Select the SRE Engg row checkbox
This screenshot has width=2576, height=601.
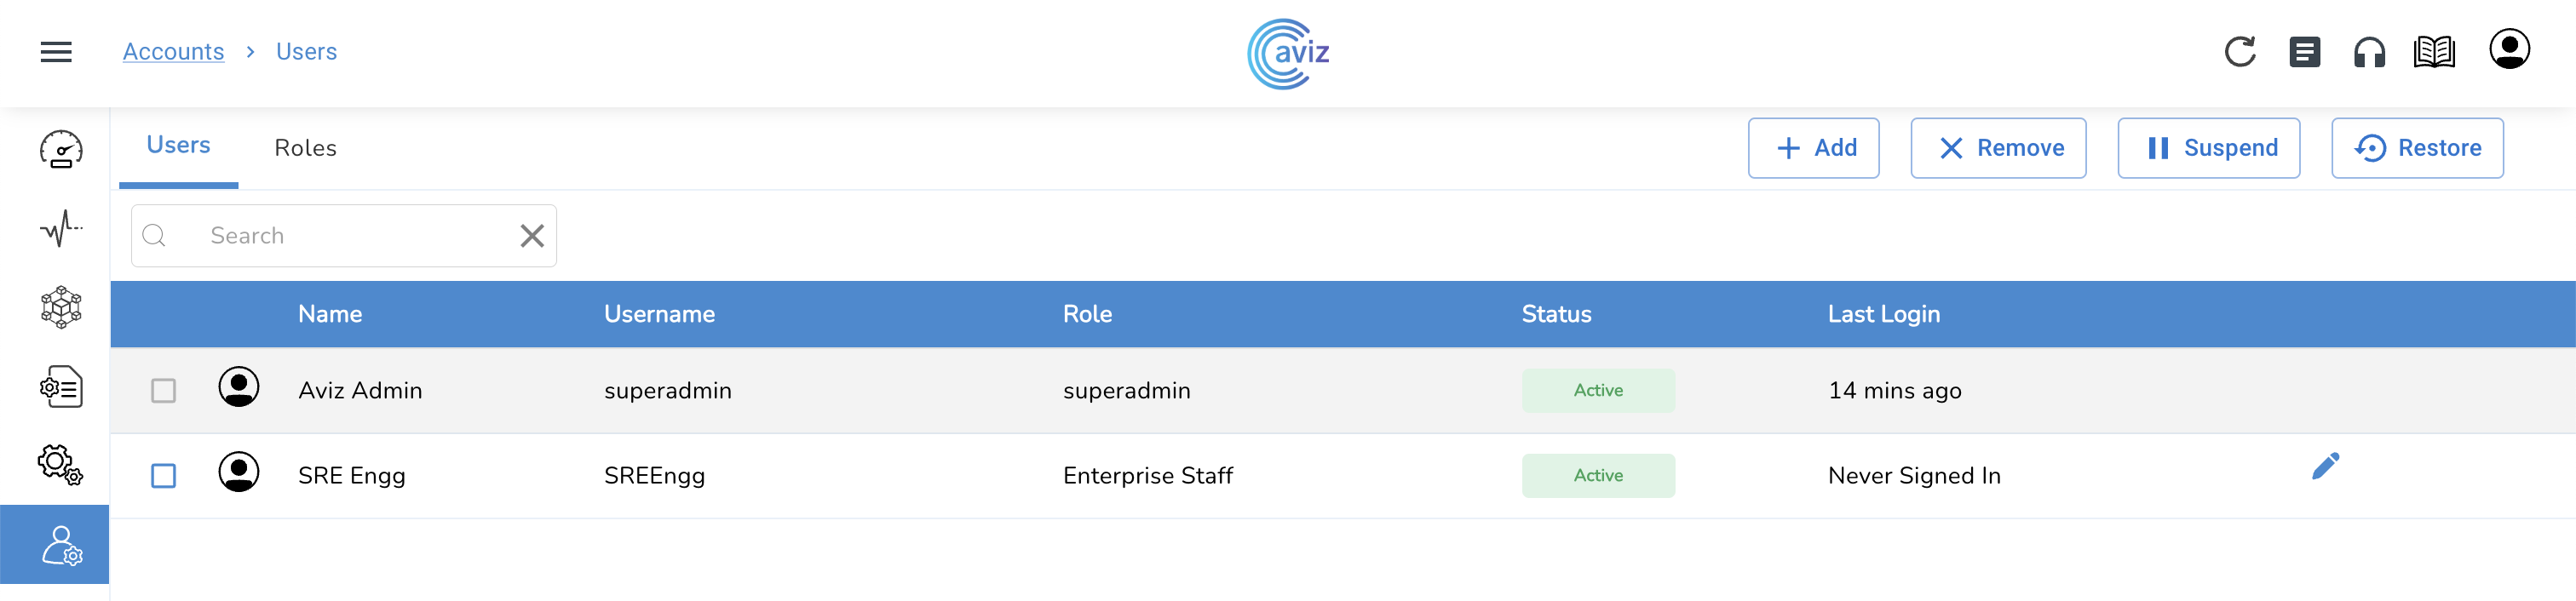(164, 476)
